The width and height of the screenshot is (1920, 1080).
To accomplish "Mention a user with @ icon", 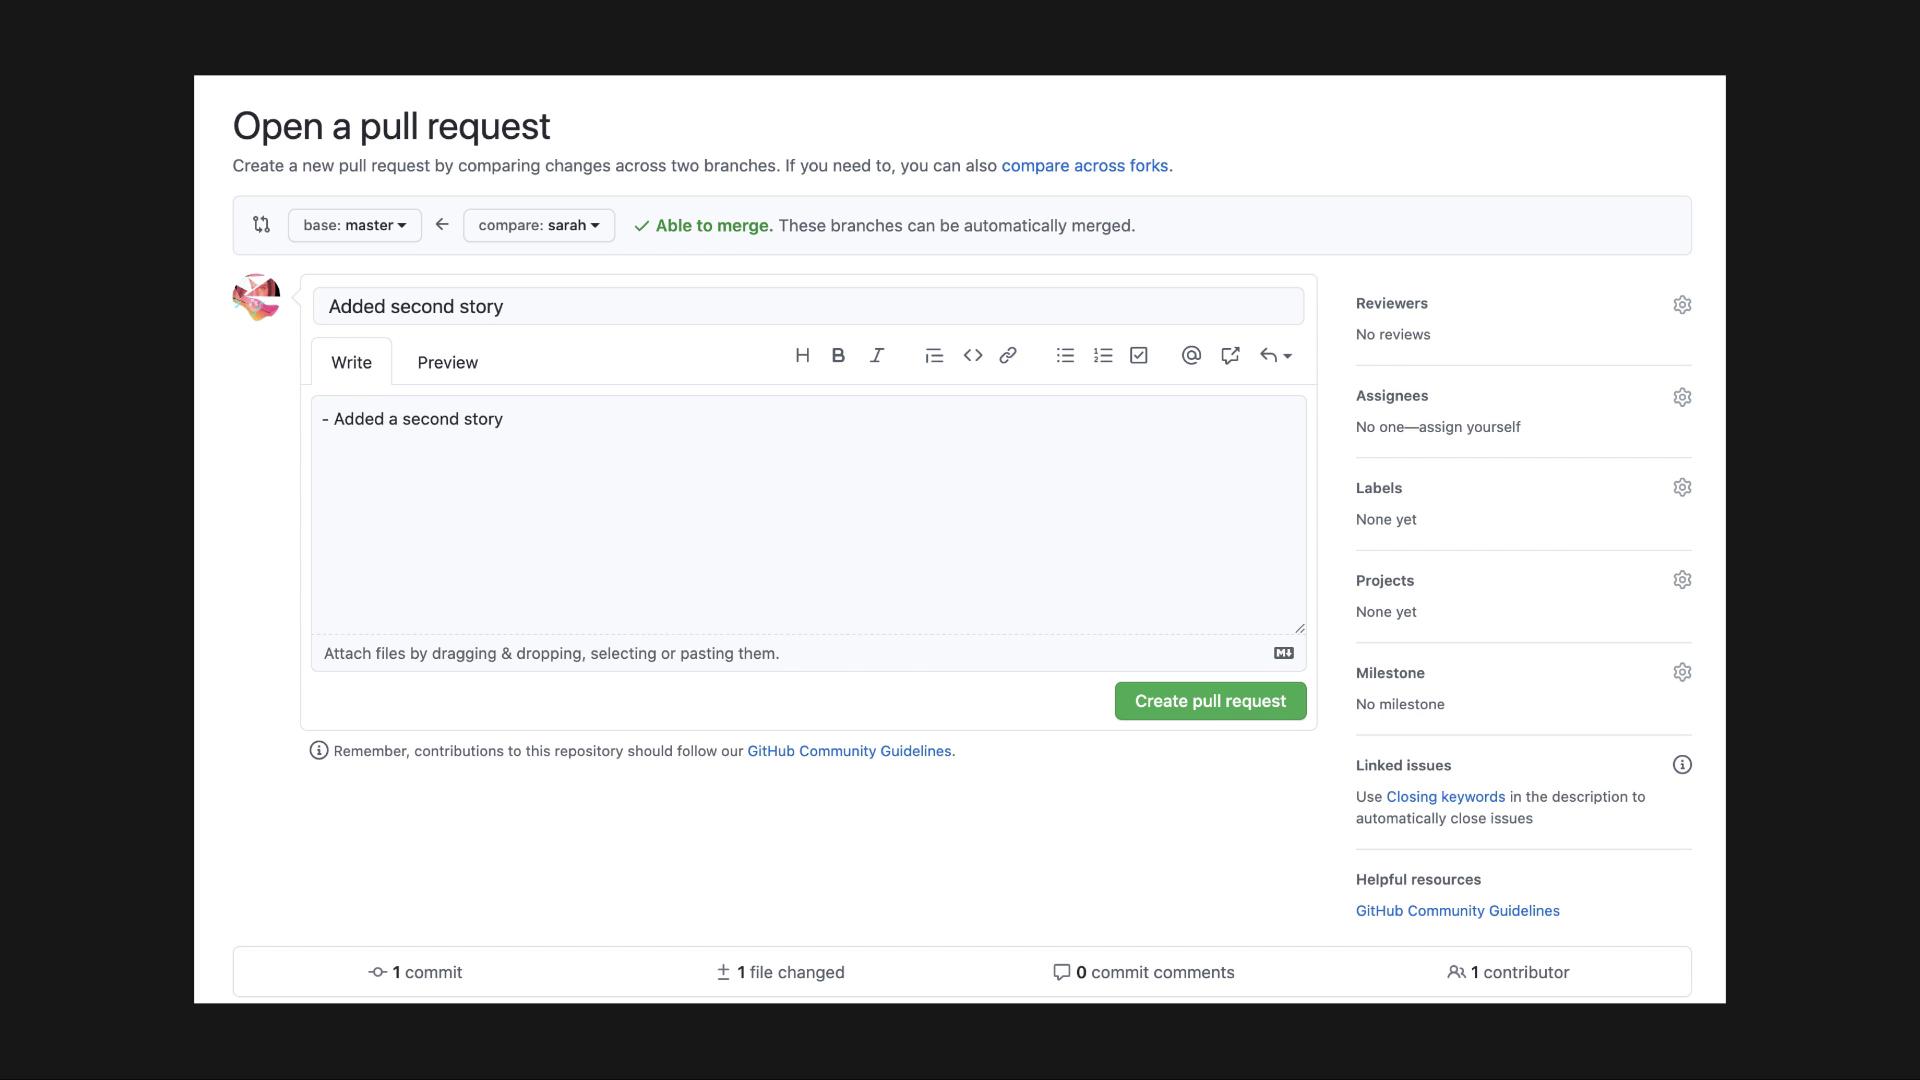I will click(1191, 355).
